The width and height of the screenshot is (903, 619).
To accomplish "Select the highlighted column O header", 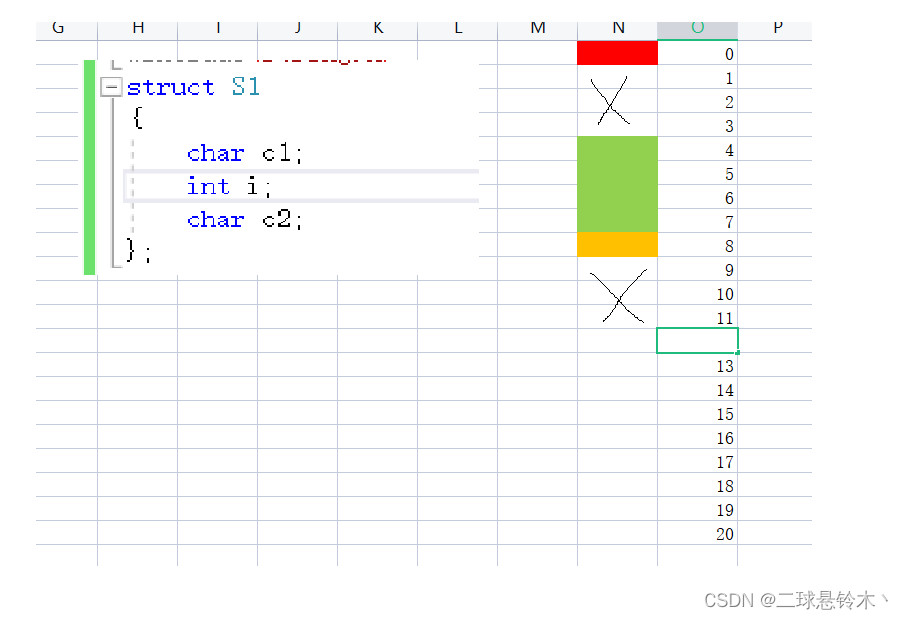I will tap(697, 28).
